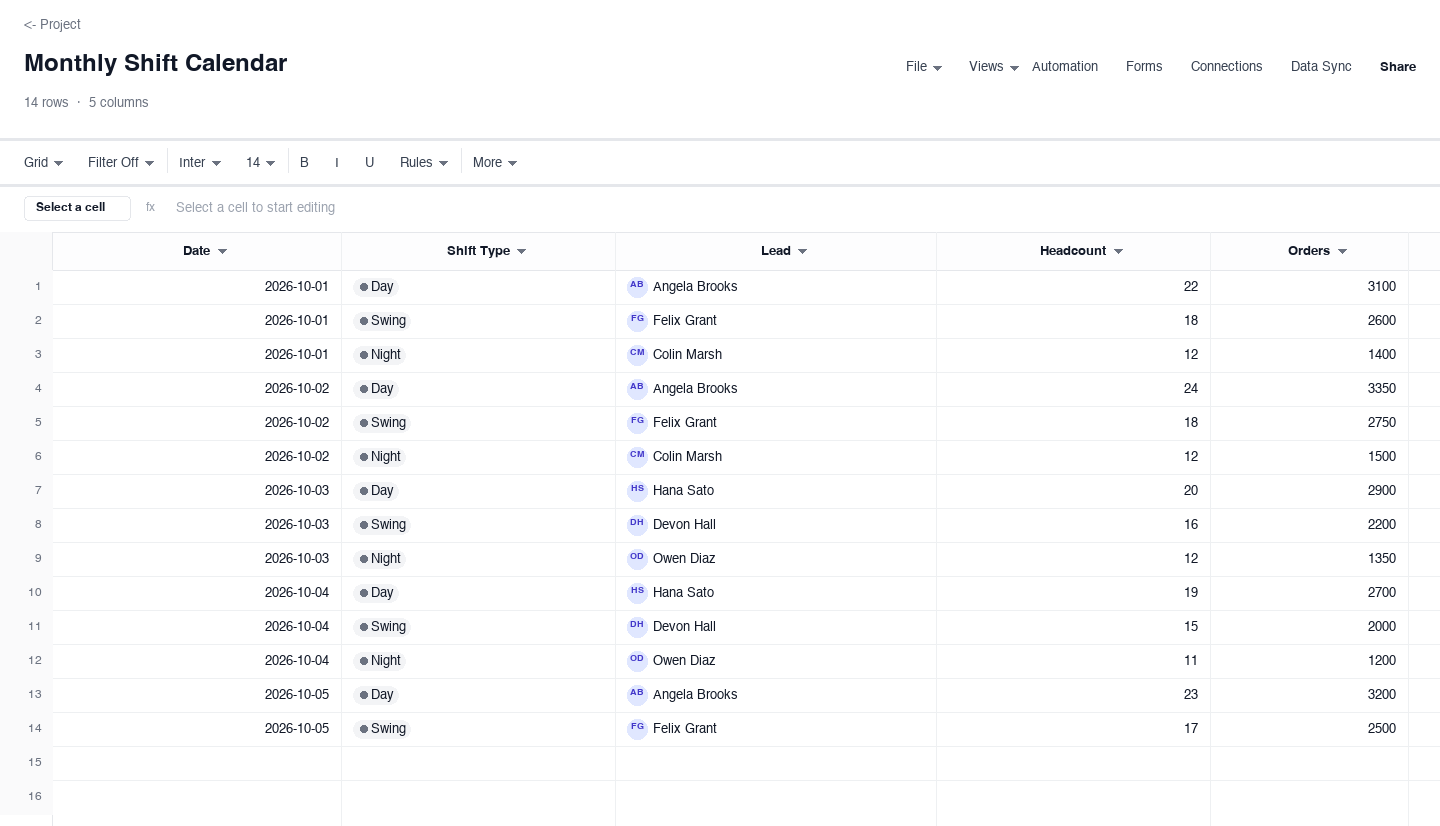Click Colin Marsh avatar in row 3
The width and height of the screenshot is (1440, 826).
(x=637, y=355)
